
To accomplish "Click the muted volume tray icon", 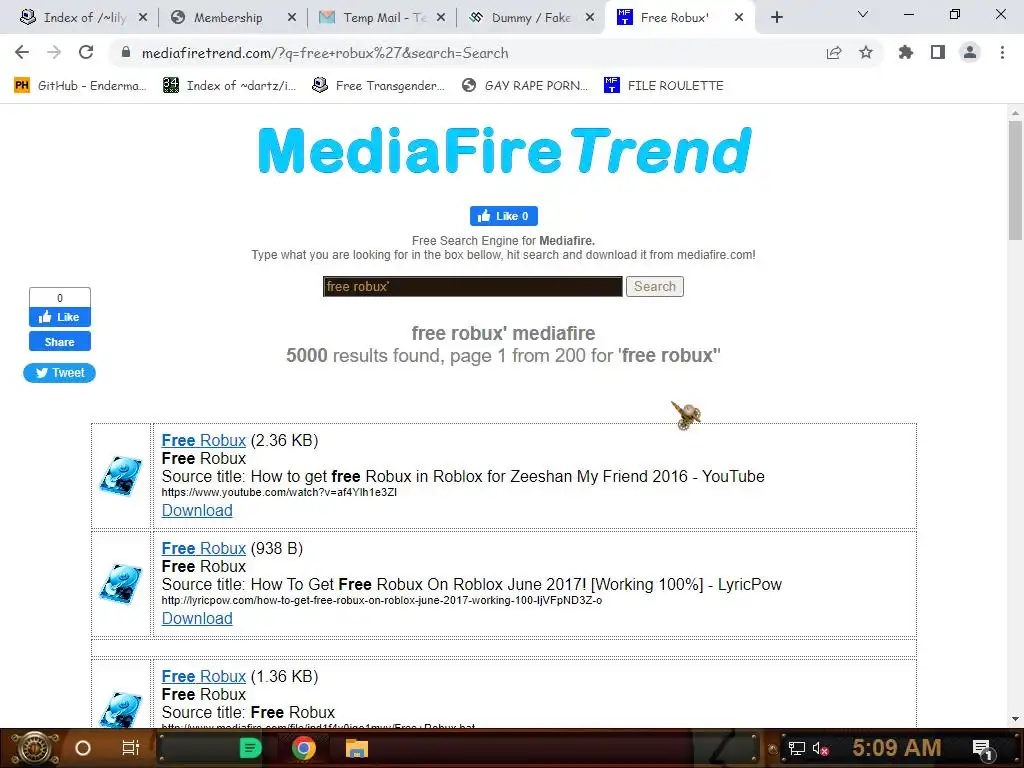I will point(820,748).
